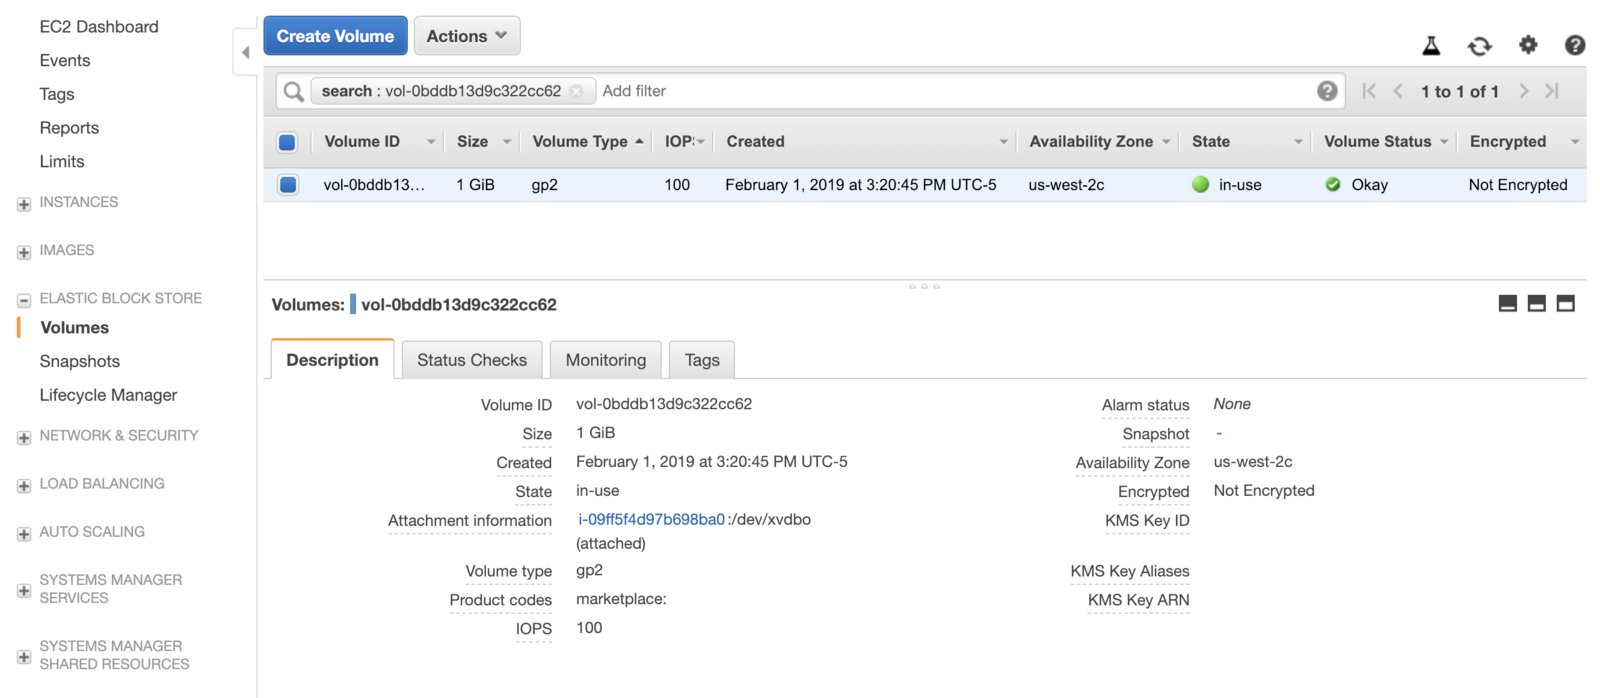The width and height of the screenshot is (1600, 698).
Task: Toggle checkbox for volume vol-0bddb13 row
Action: click(x=288, y=184)
